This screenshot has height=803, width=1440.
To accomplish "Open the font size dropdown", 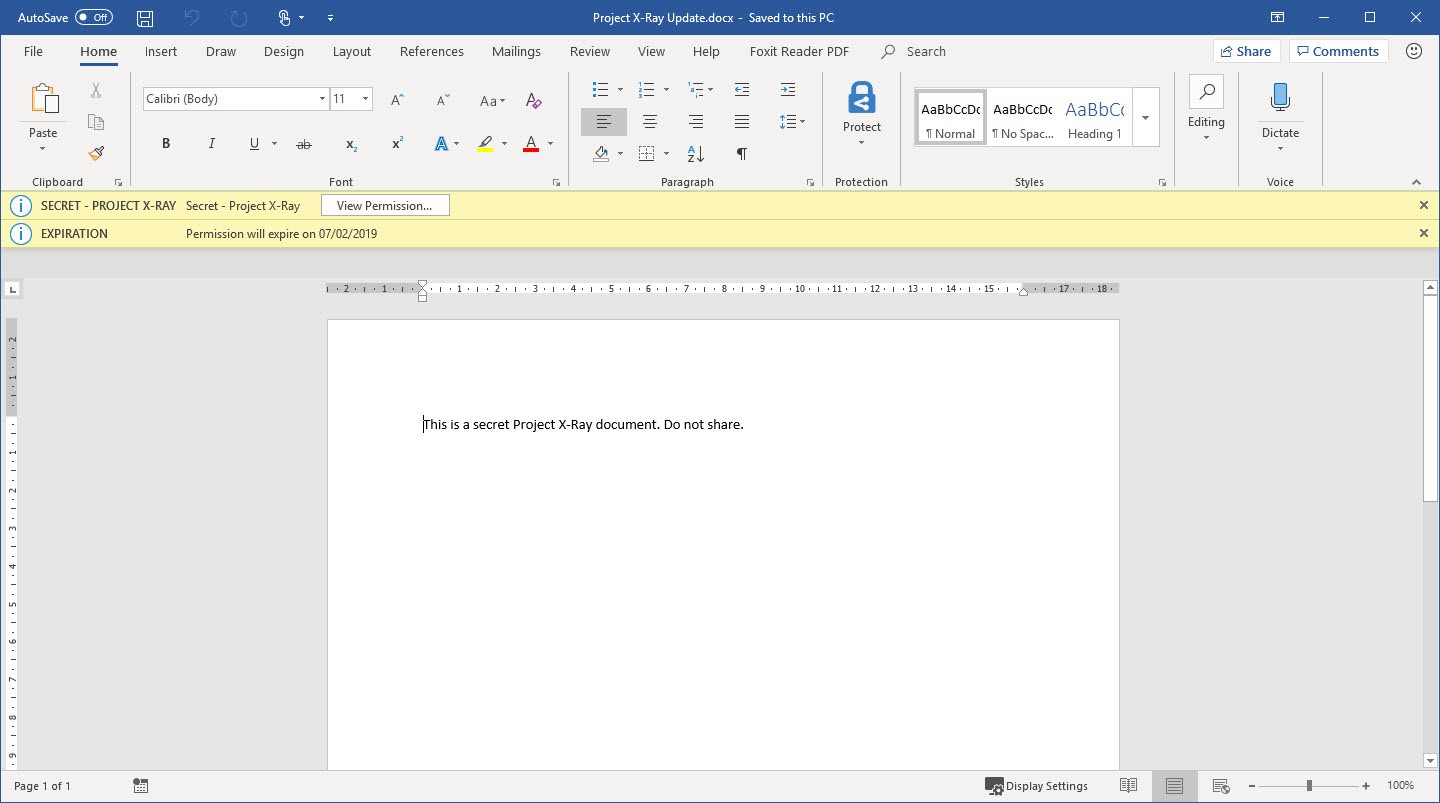I will (x=366, y=99).
